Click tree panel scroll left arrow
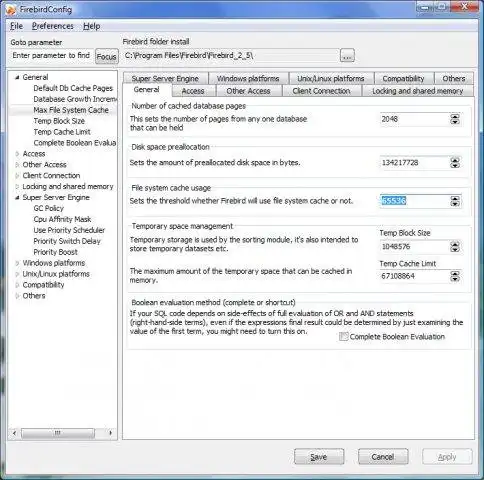The height and width of the screenshot is (480, 484). [14, 433]
